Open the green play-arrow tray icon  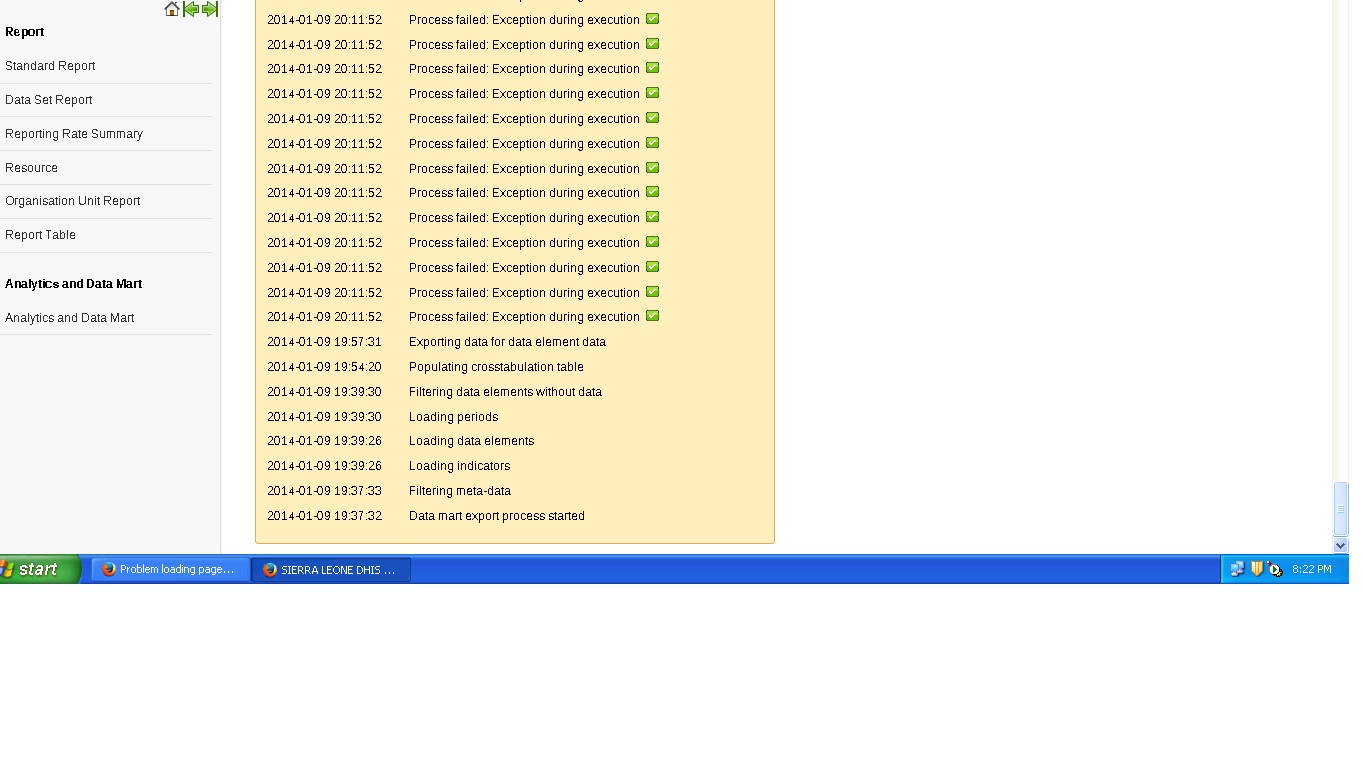1275,569
